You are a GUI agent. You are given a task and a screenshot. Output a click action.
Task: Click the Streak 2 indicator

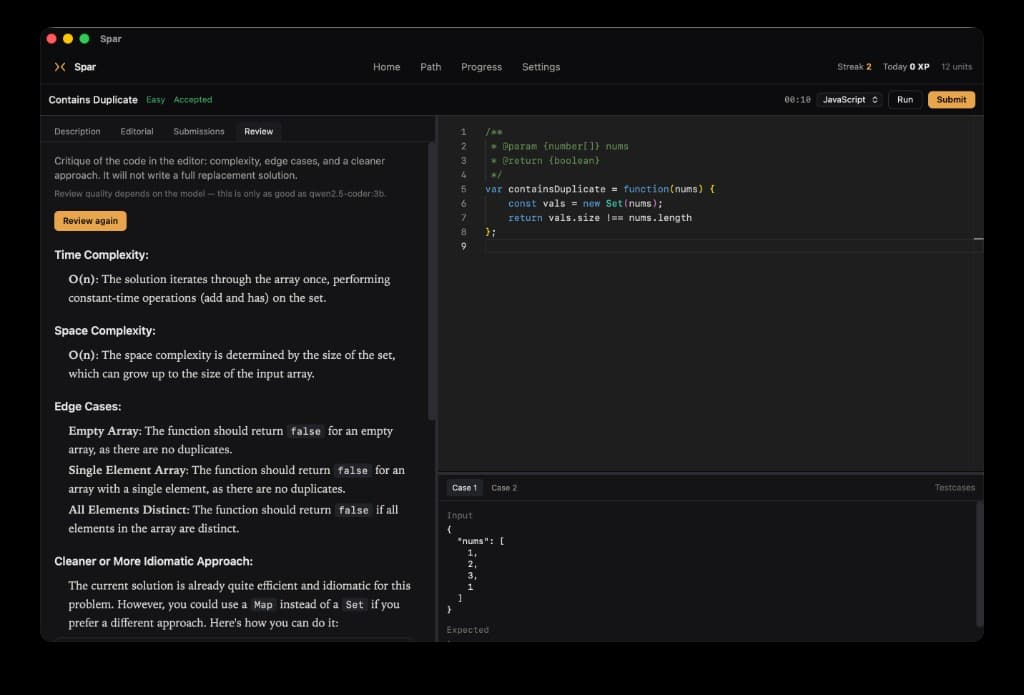click(x=854, y=67)
